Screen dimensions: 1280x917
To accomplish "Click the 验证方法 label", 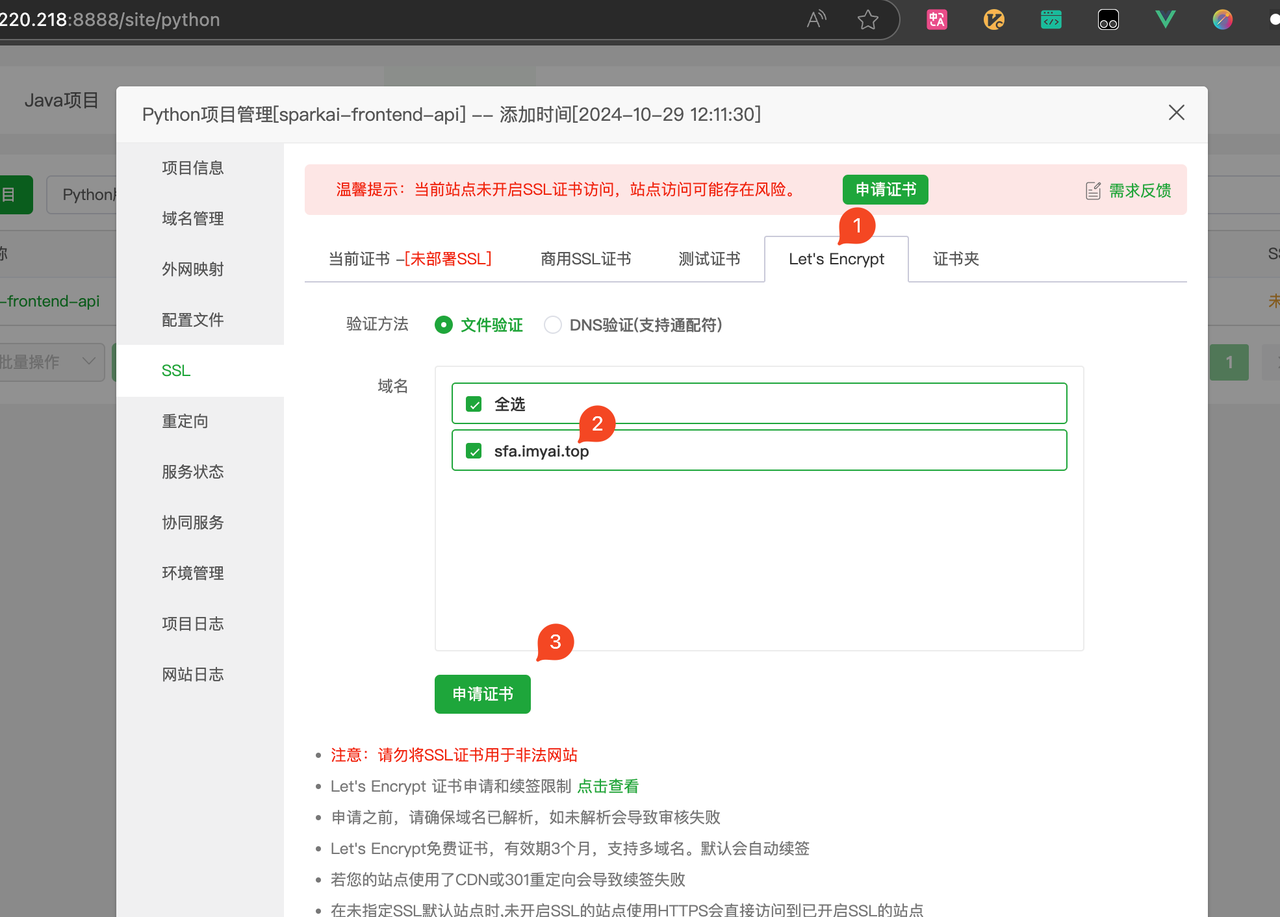I will [378, 325].
